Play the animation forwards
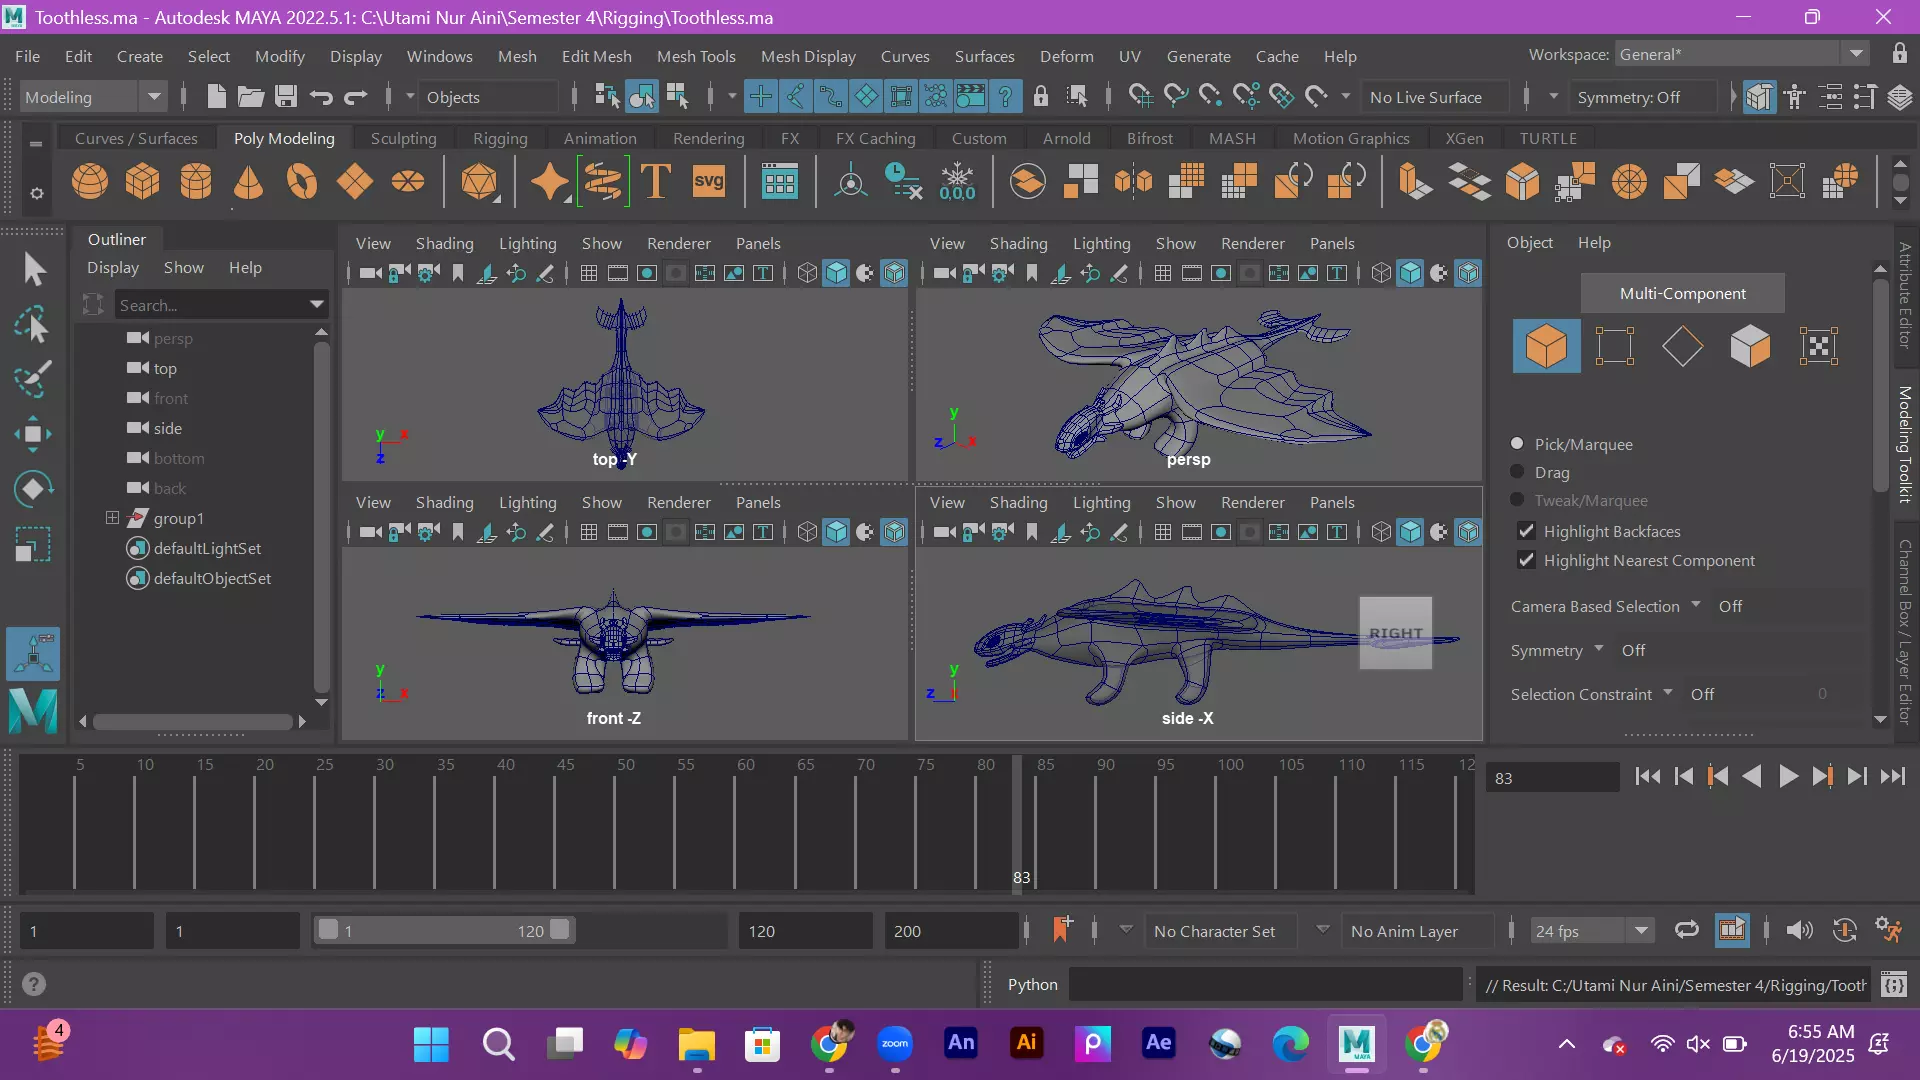The image size is (1920, 1080). tap(1788, 777)
